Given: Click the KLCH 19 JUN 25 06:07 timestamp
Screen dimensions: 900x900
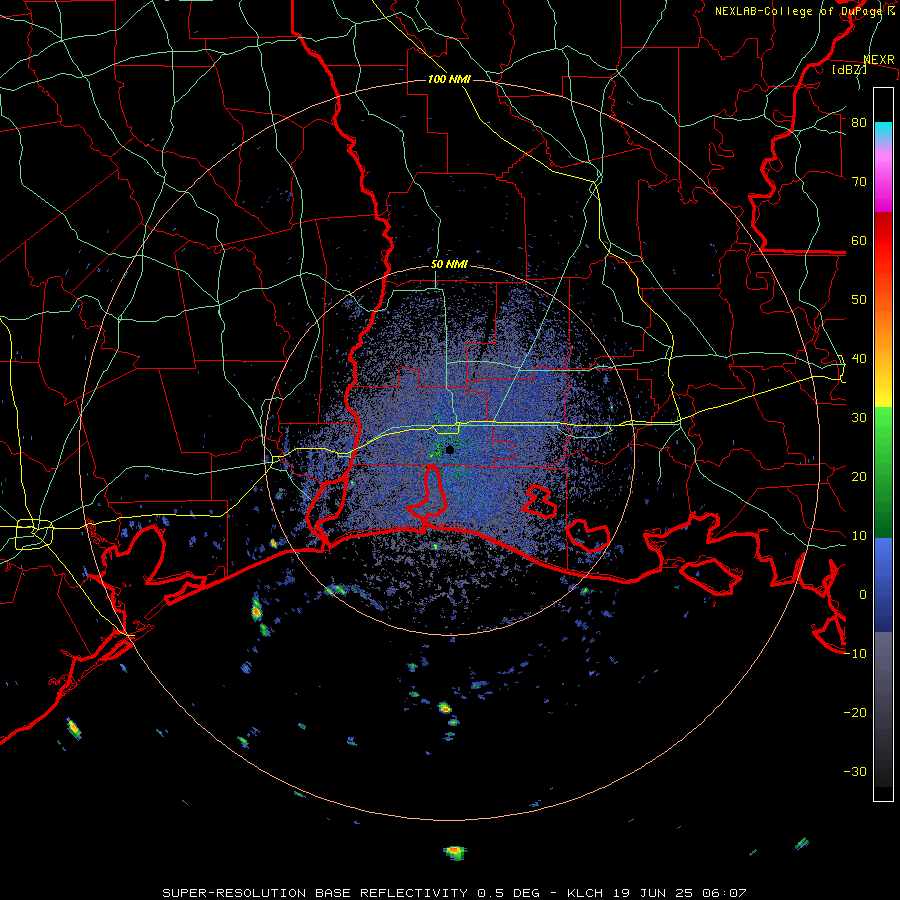Looking at the screenshot, I should 657,893.
